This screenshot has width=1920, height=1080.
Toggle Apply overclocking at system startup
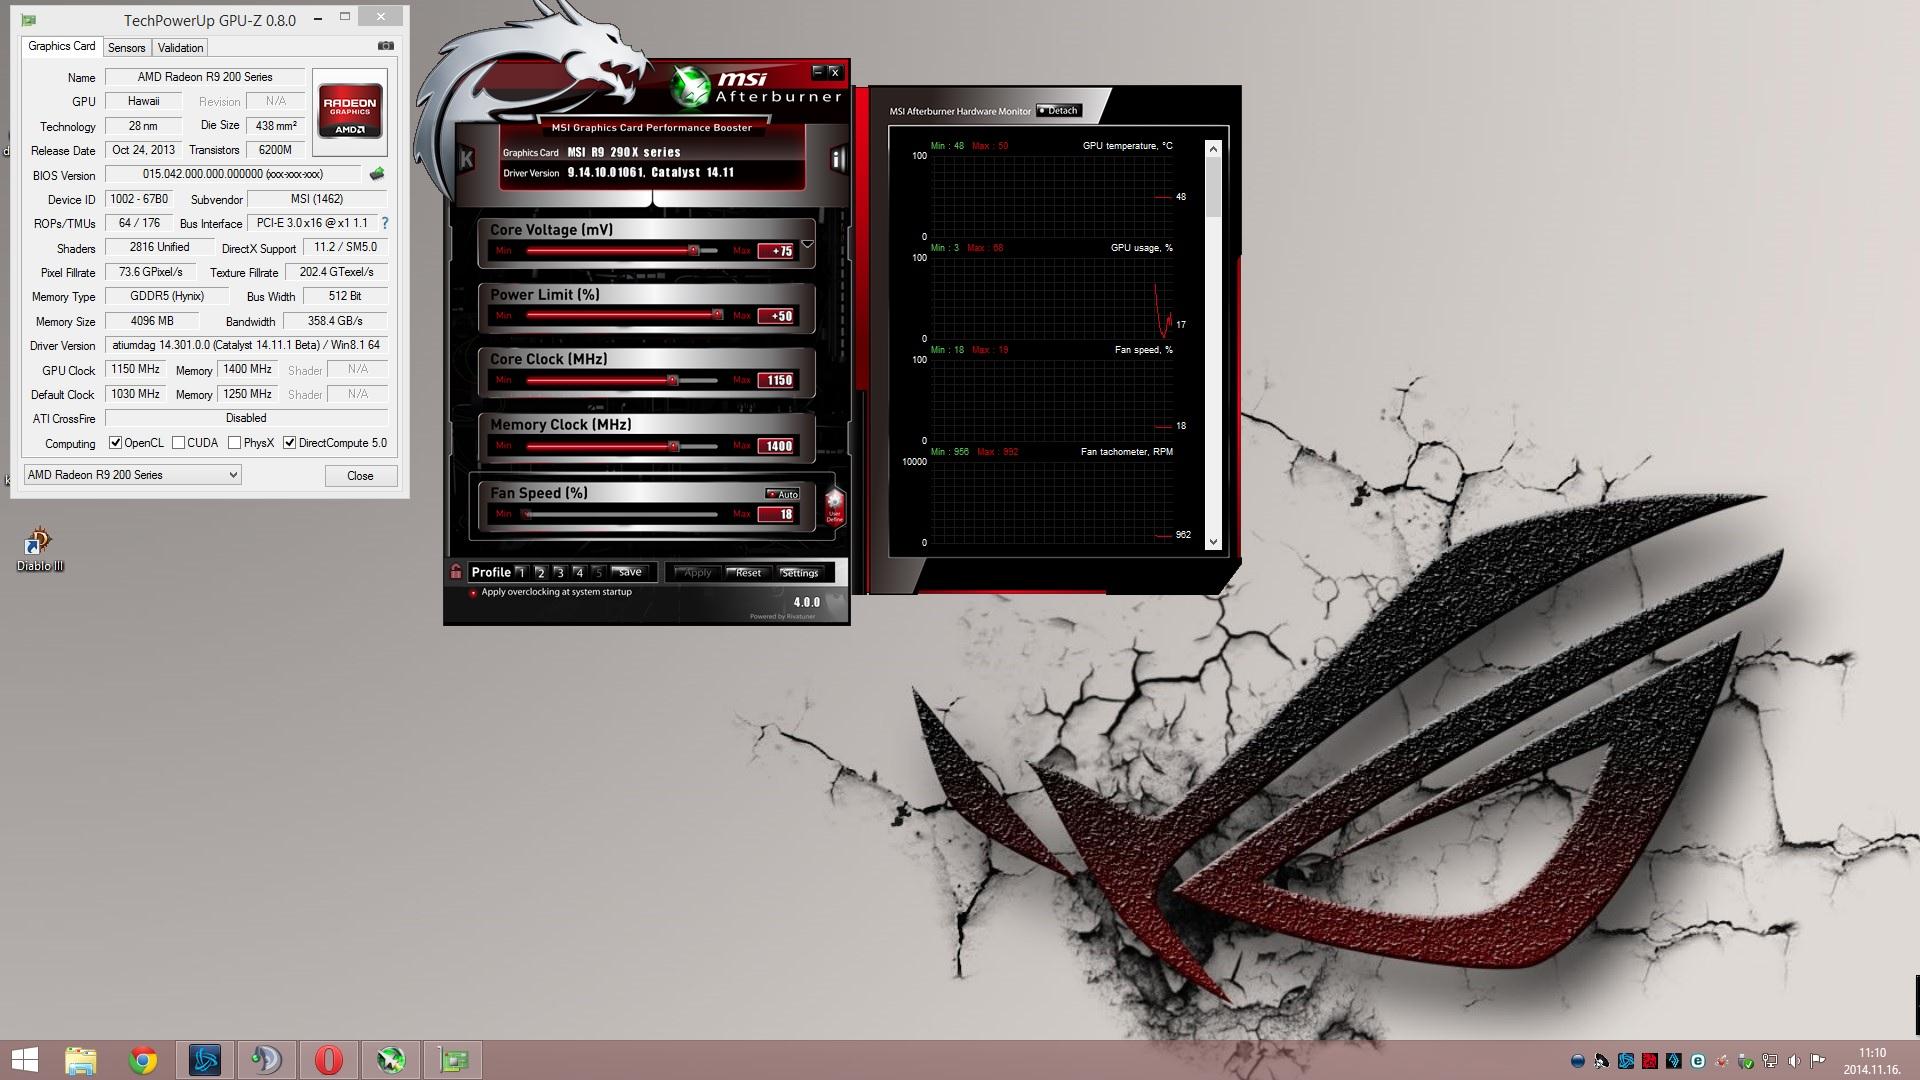click(x=473, y=592)
